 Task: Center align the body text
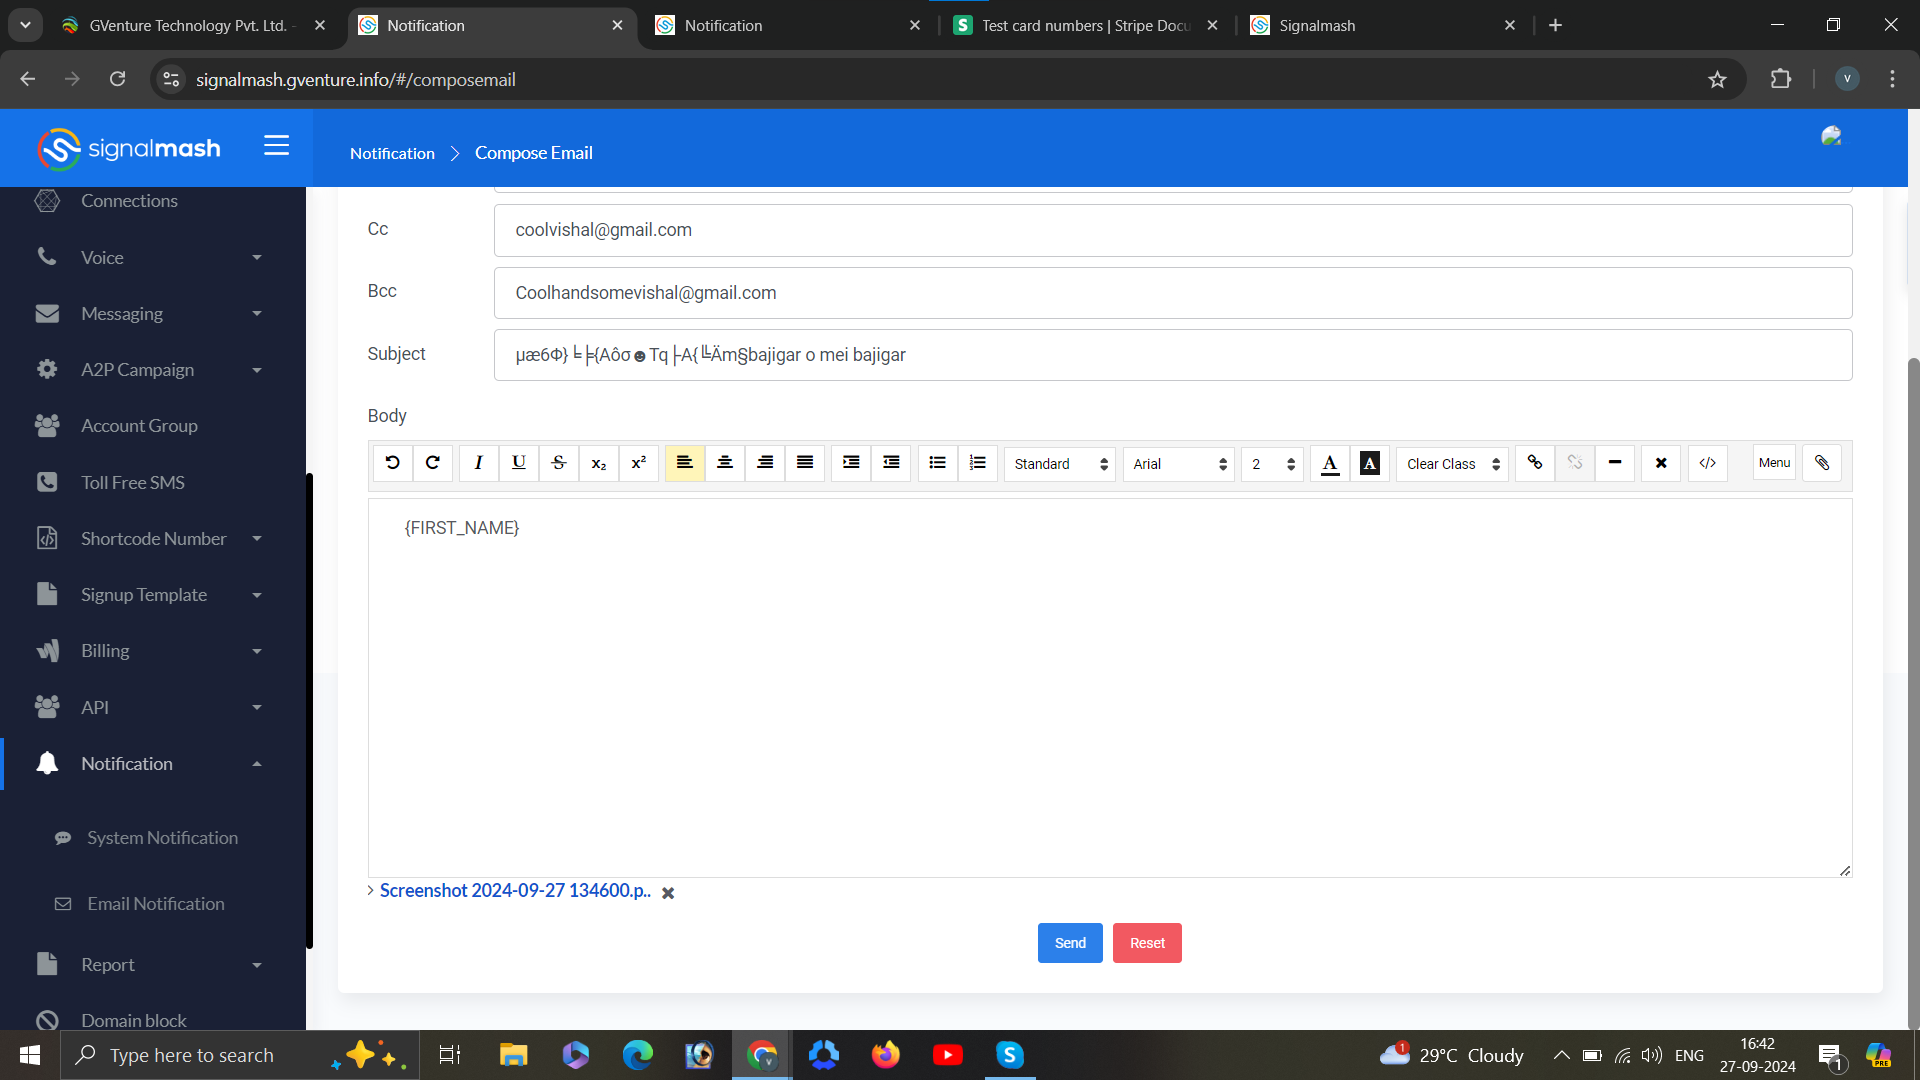[725, 463]
